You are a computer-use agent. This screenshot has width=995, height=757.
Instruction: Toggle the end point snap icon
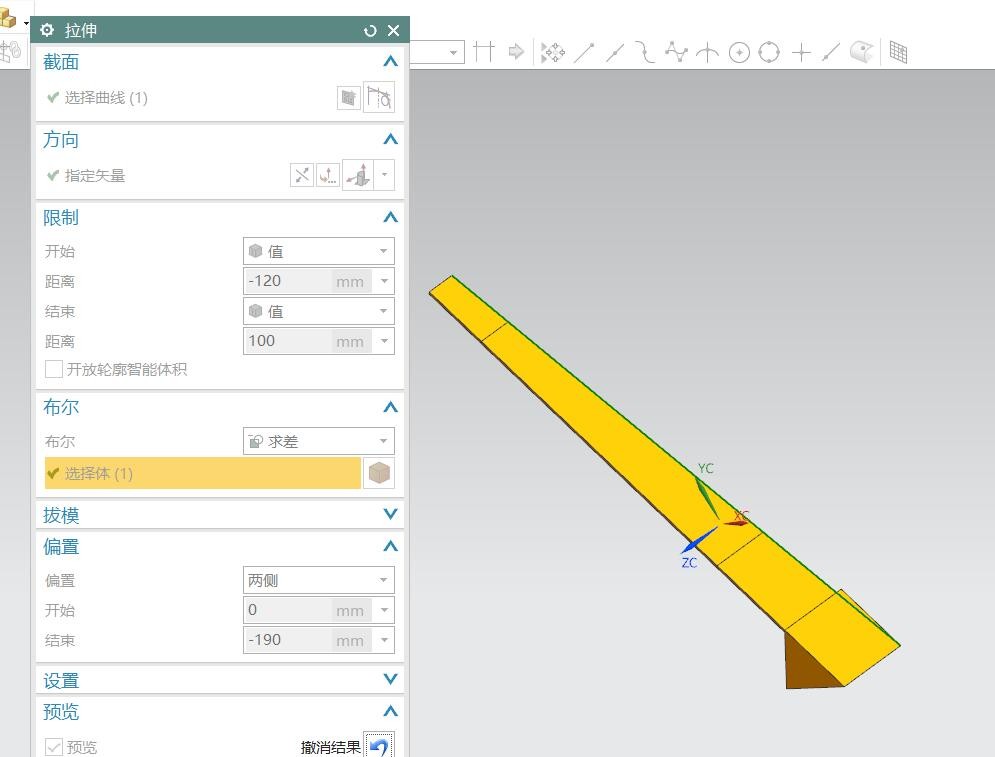coord(584,53)
